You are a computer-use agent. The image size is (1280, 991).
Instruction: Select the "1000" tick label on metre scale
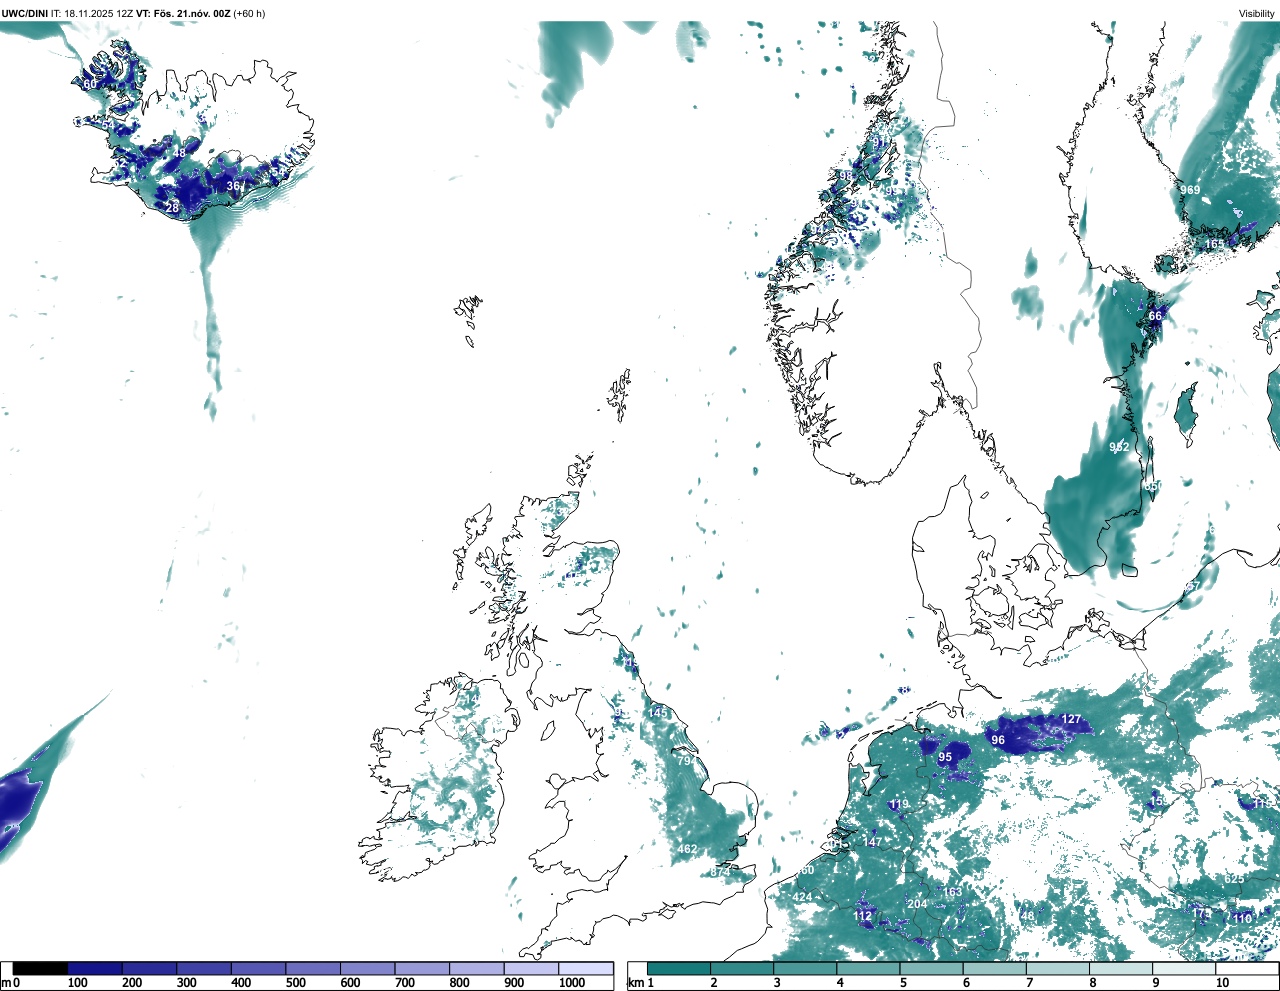[x=572, y=983]
